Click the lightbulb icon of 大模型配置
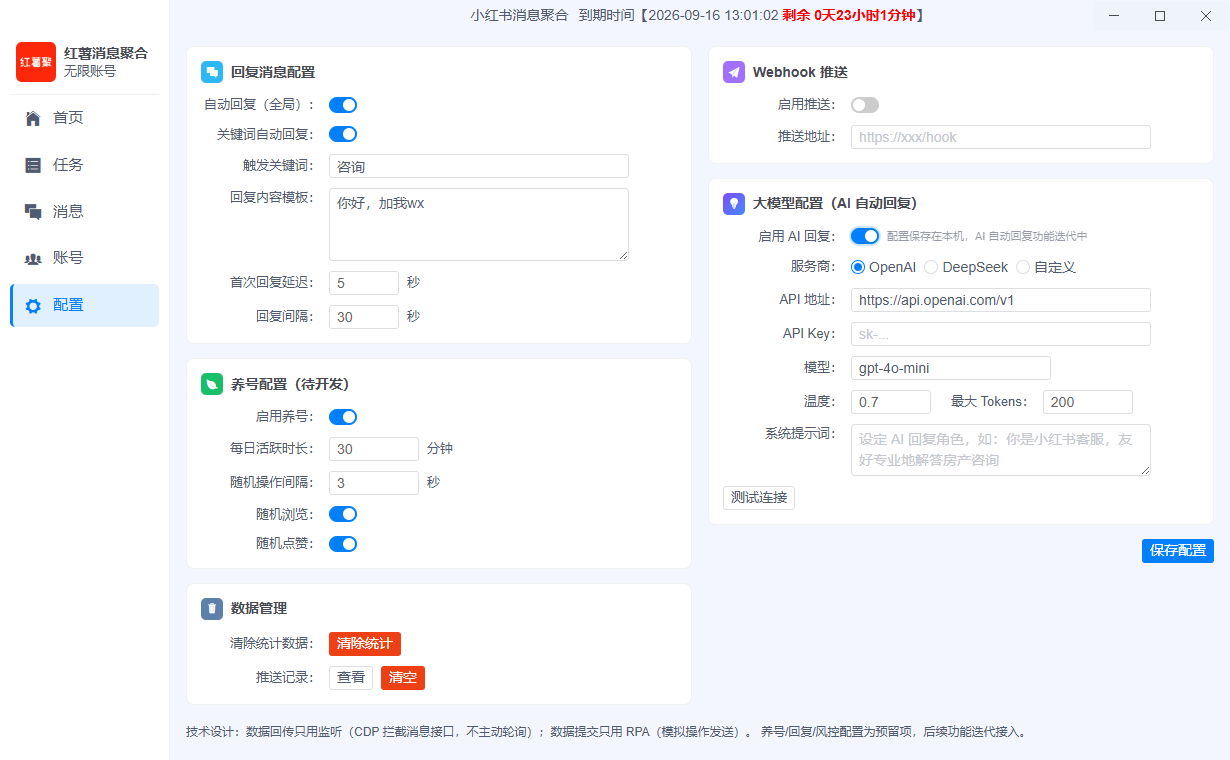 [734, 203]
